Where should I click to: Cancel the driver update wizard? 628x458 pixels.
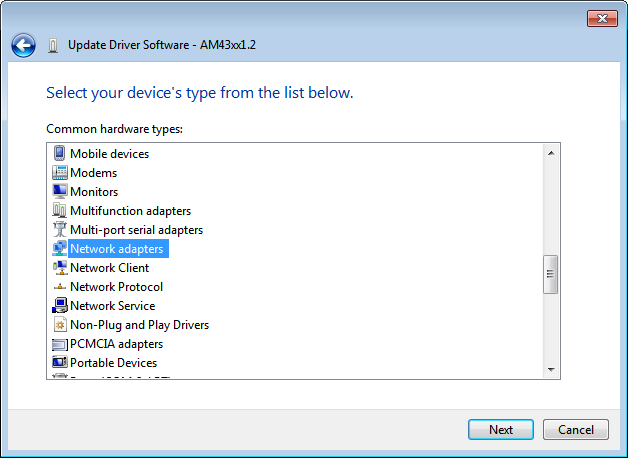pyautogui.click(x=576, y=430)
